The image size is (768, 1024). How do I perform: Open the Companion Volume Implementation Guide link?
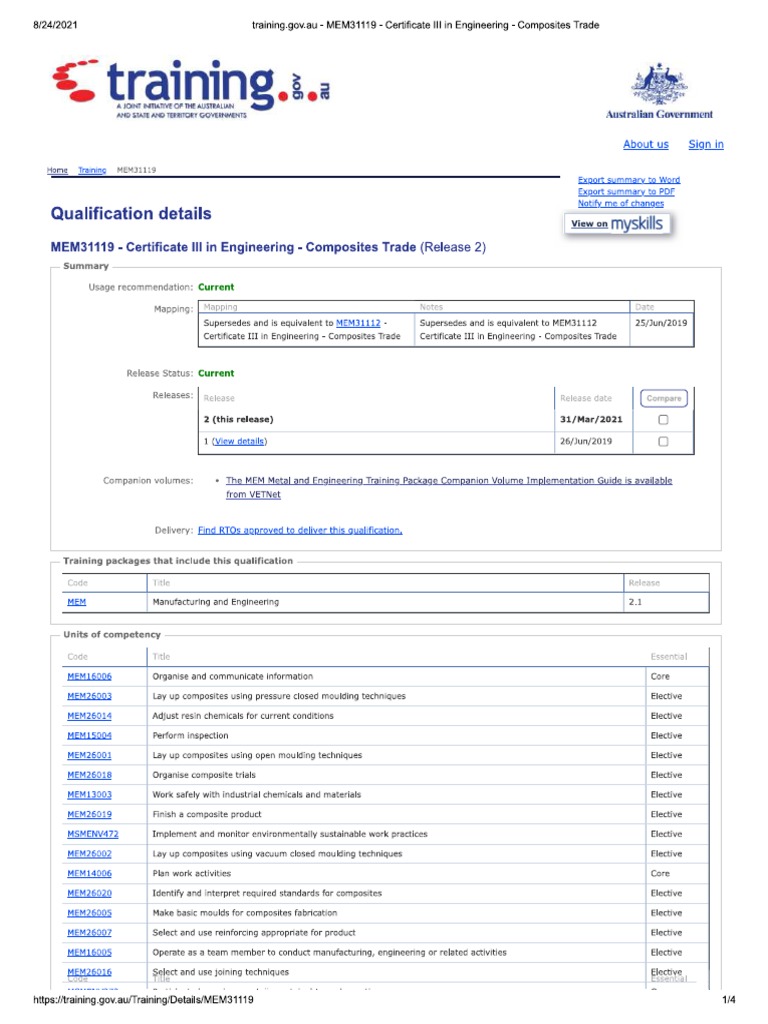tap(449, 487)
